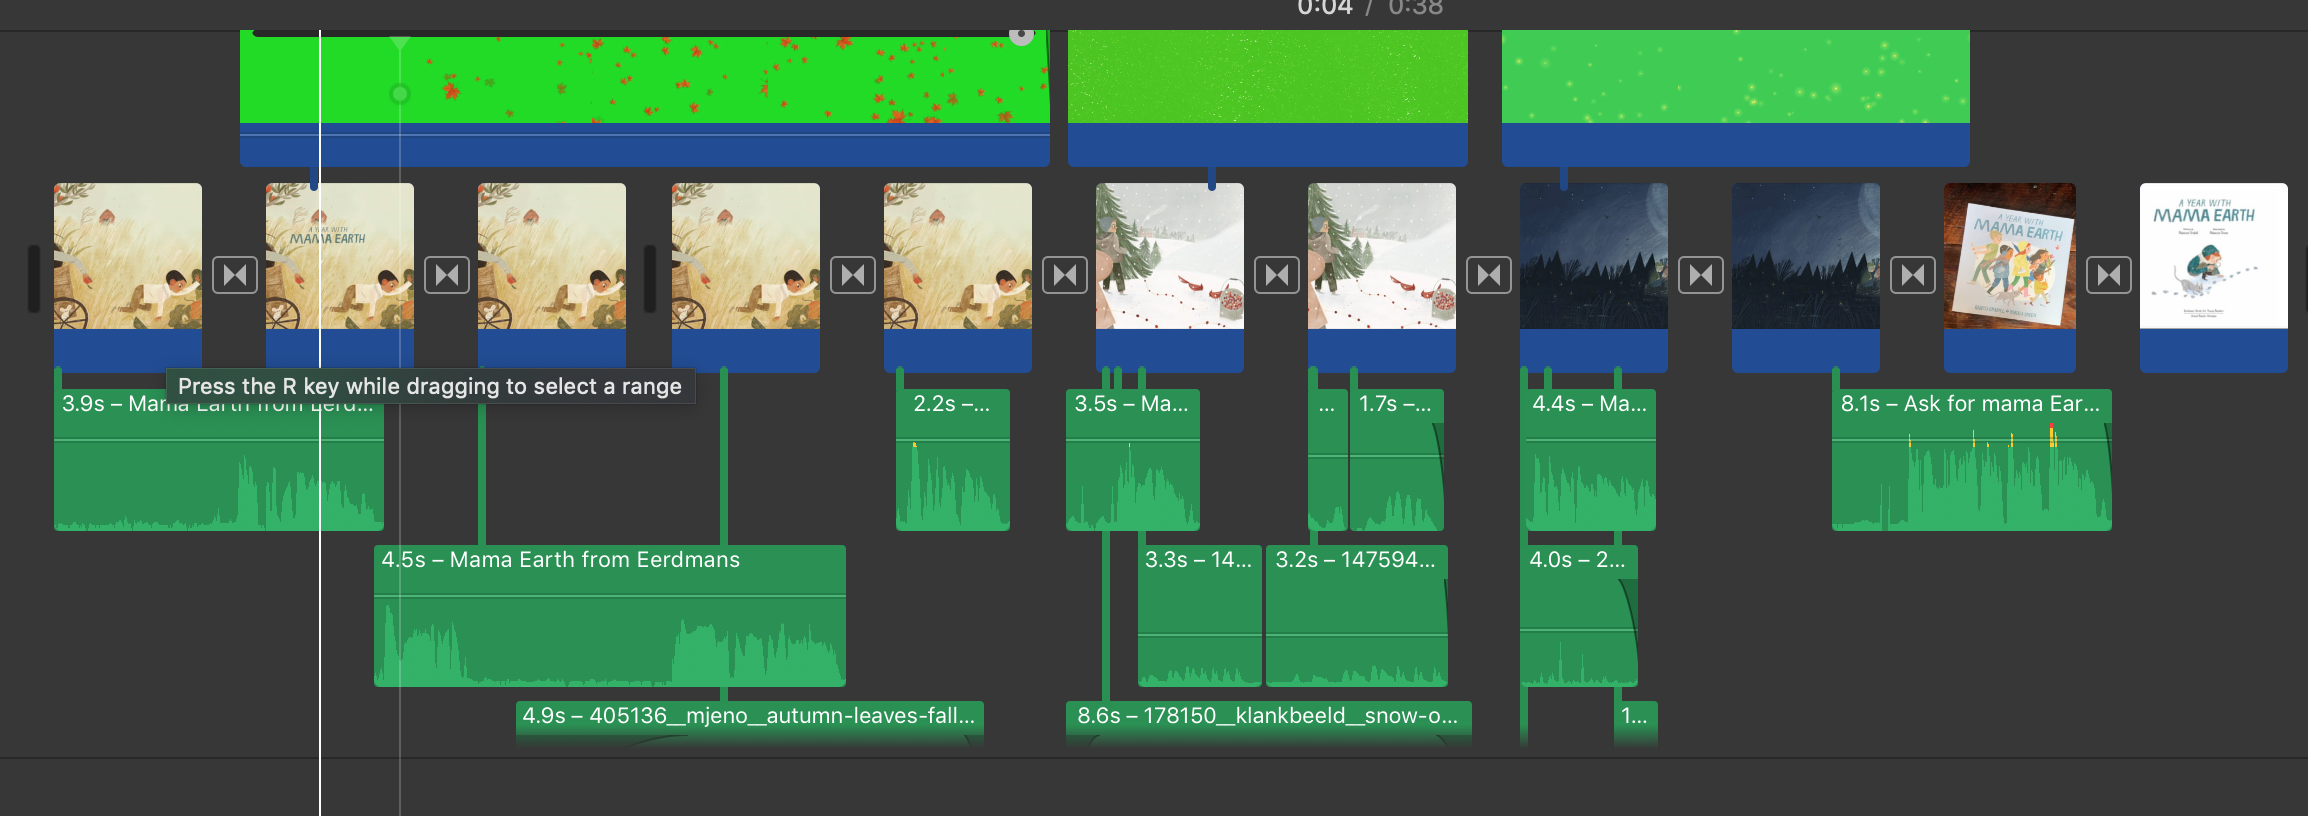
Task: Select the book photo on wooden table clip
Action: 2010,277
